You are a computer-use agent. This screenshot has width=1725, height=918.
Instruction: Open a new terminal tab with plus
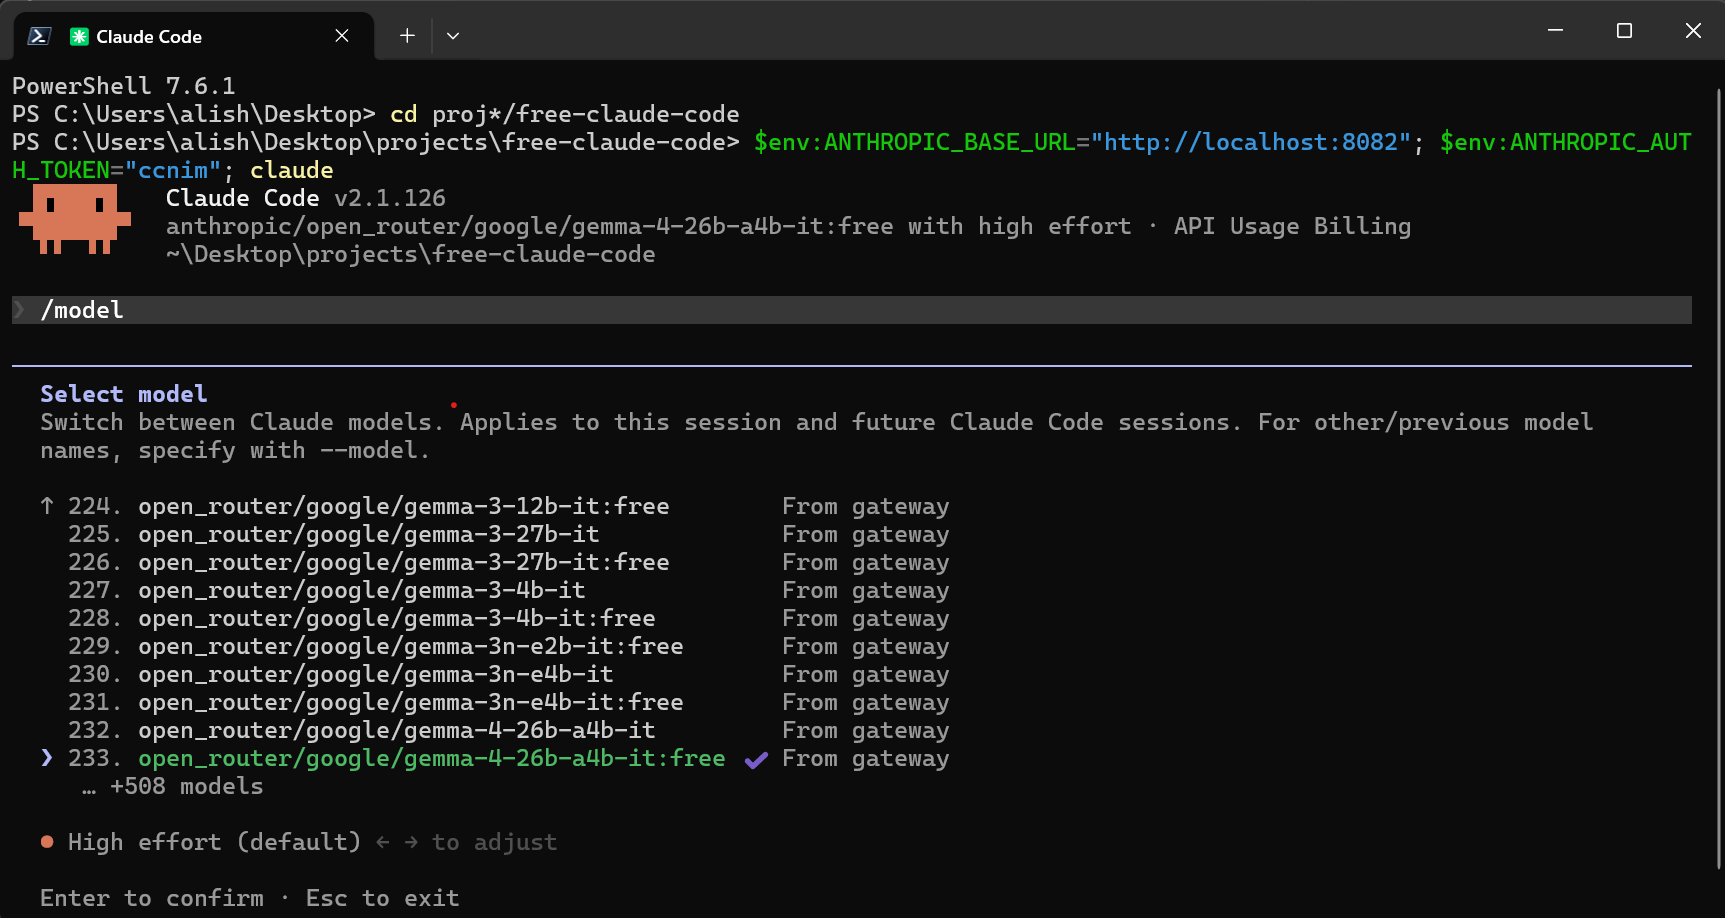(407, 35)
